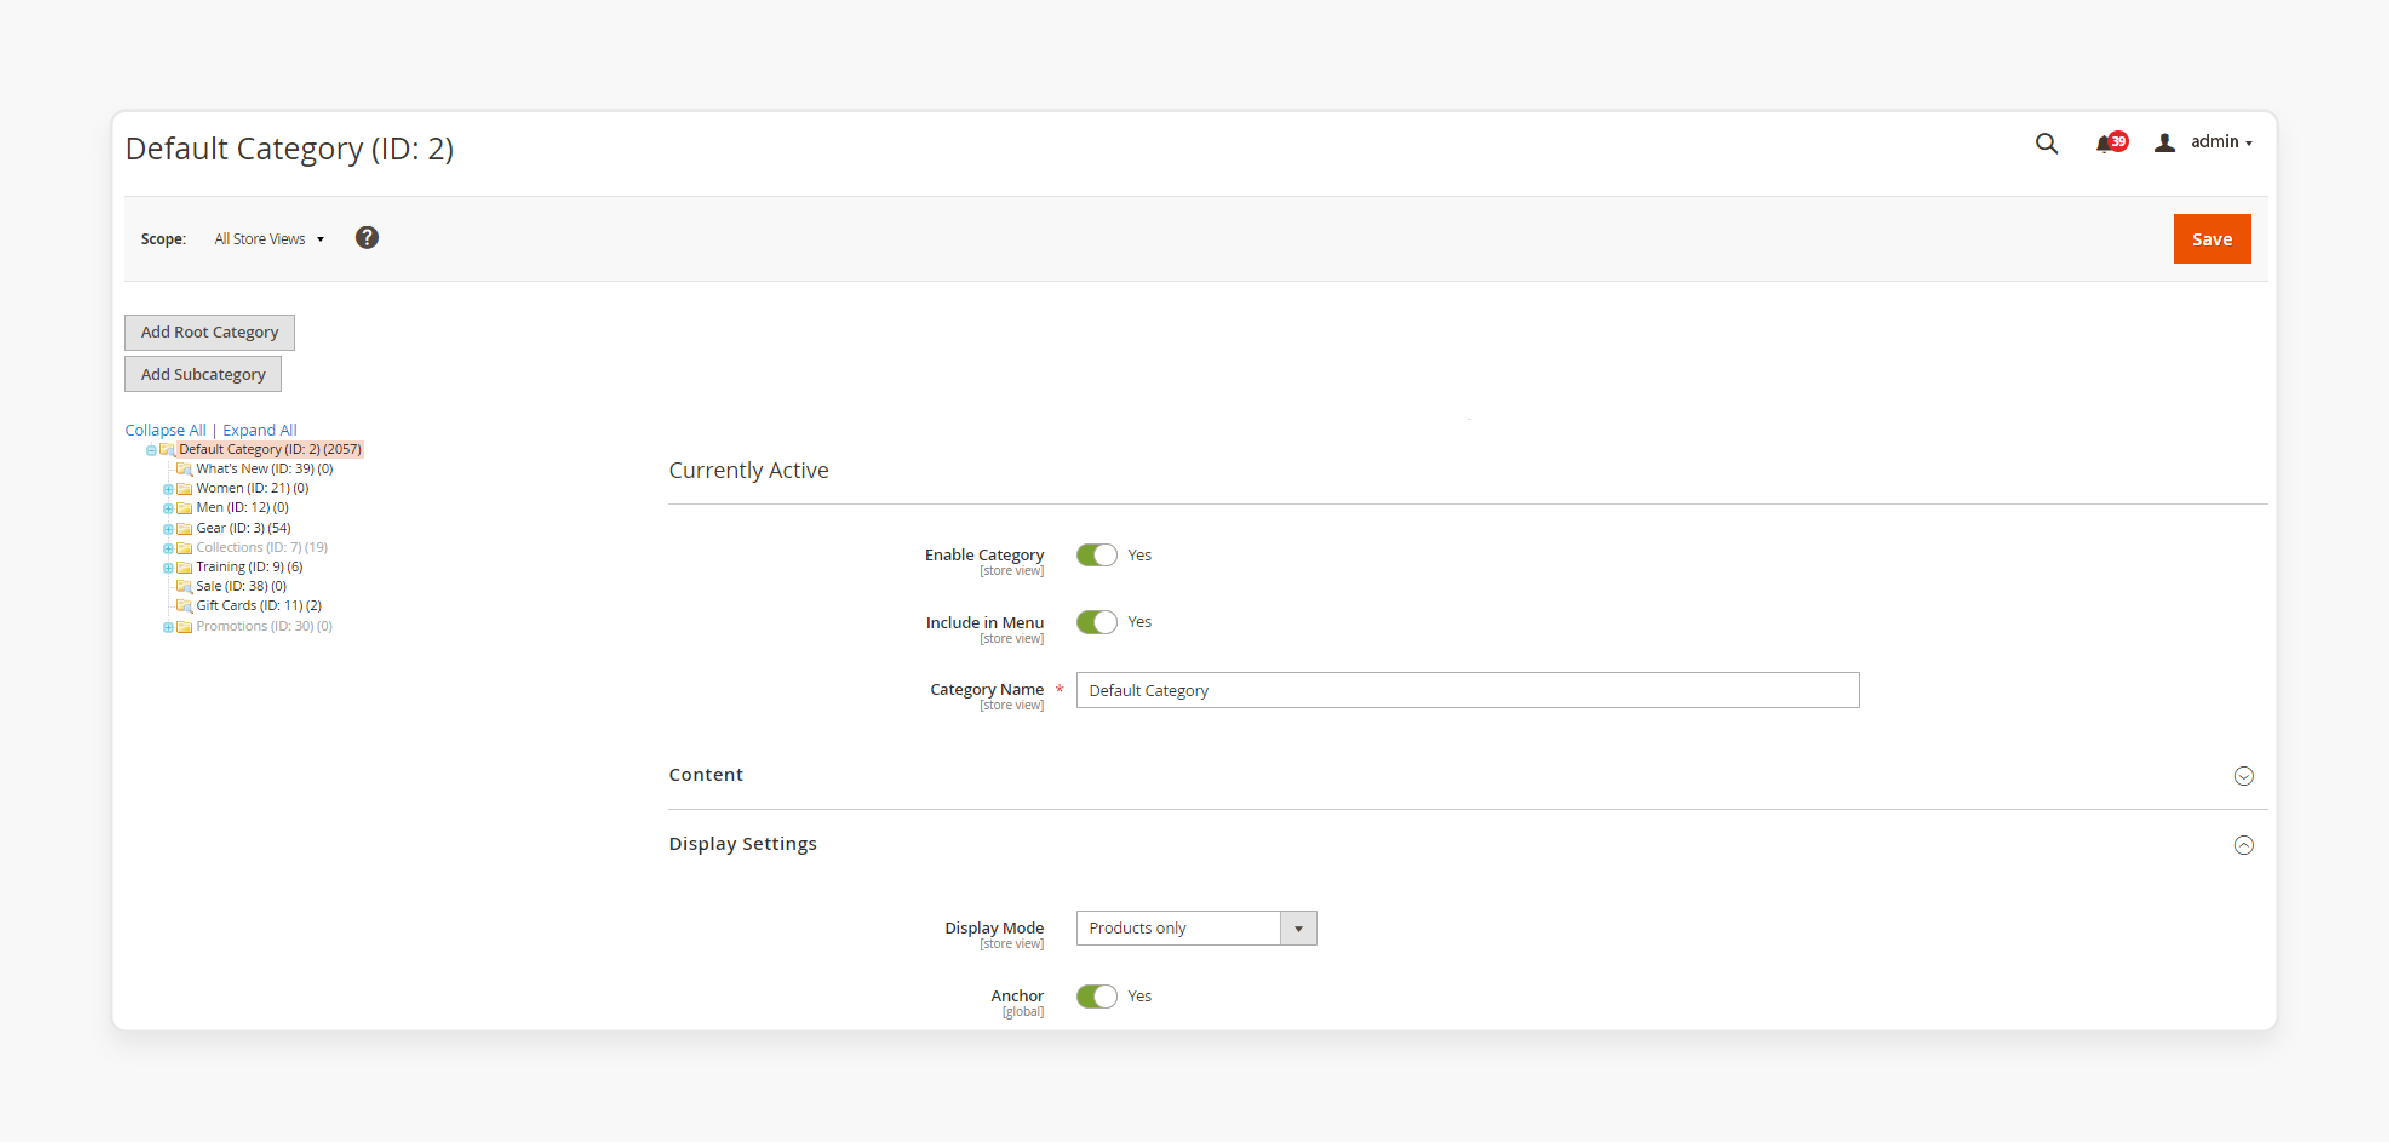The height and width of the screenshot is (1145, 2389).
Task: Open the admin search magnifier
Action: (2046, 144)
